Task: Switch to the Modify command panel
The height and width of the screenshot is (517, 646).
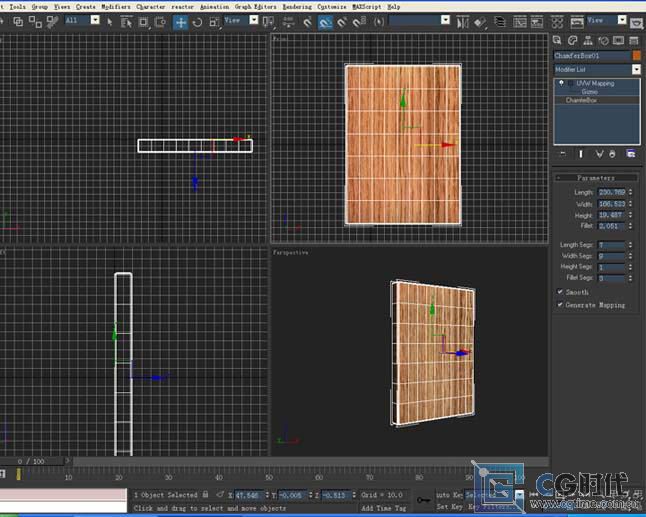Action: [x=572, y=40]
